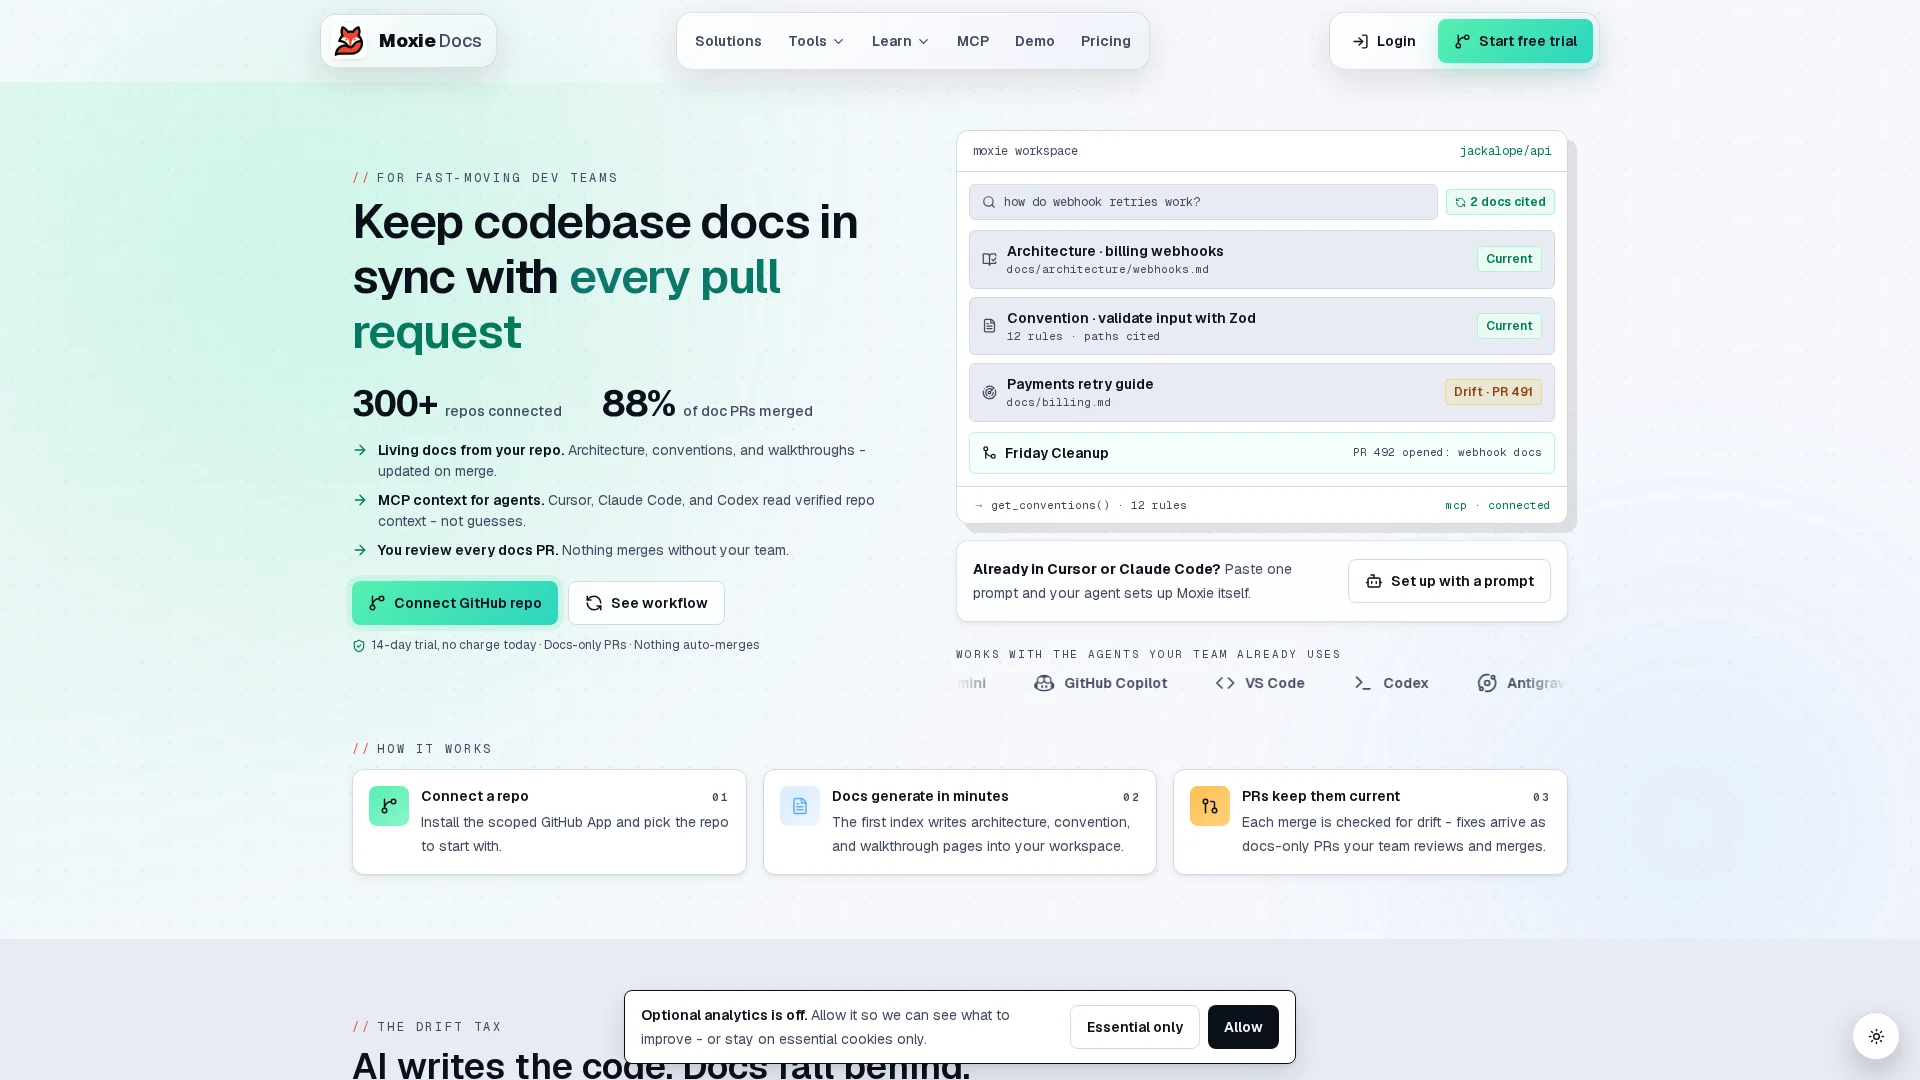1920x1080 pixels.
Task: Click the document icon beside Convention validate input
Action: click(x=989, y=326)
